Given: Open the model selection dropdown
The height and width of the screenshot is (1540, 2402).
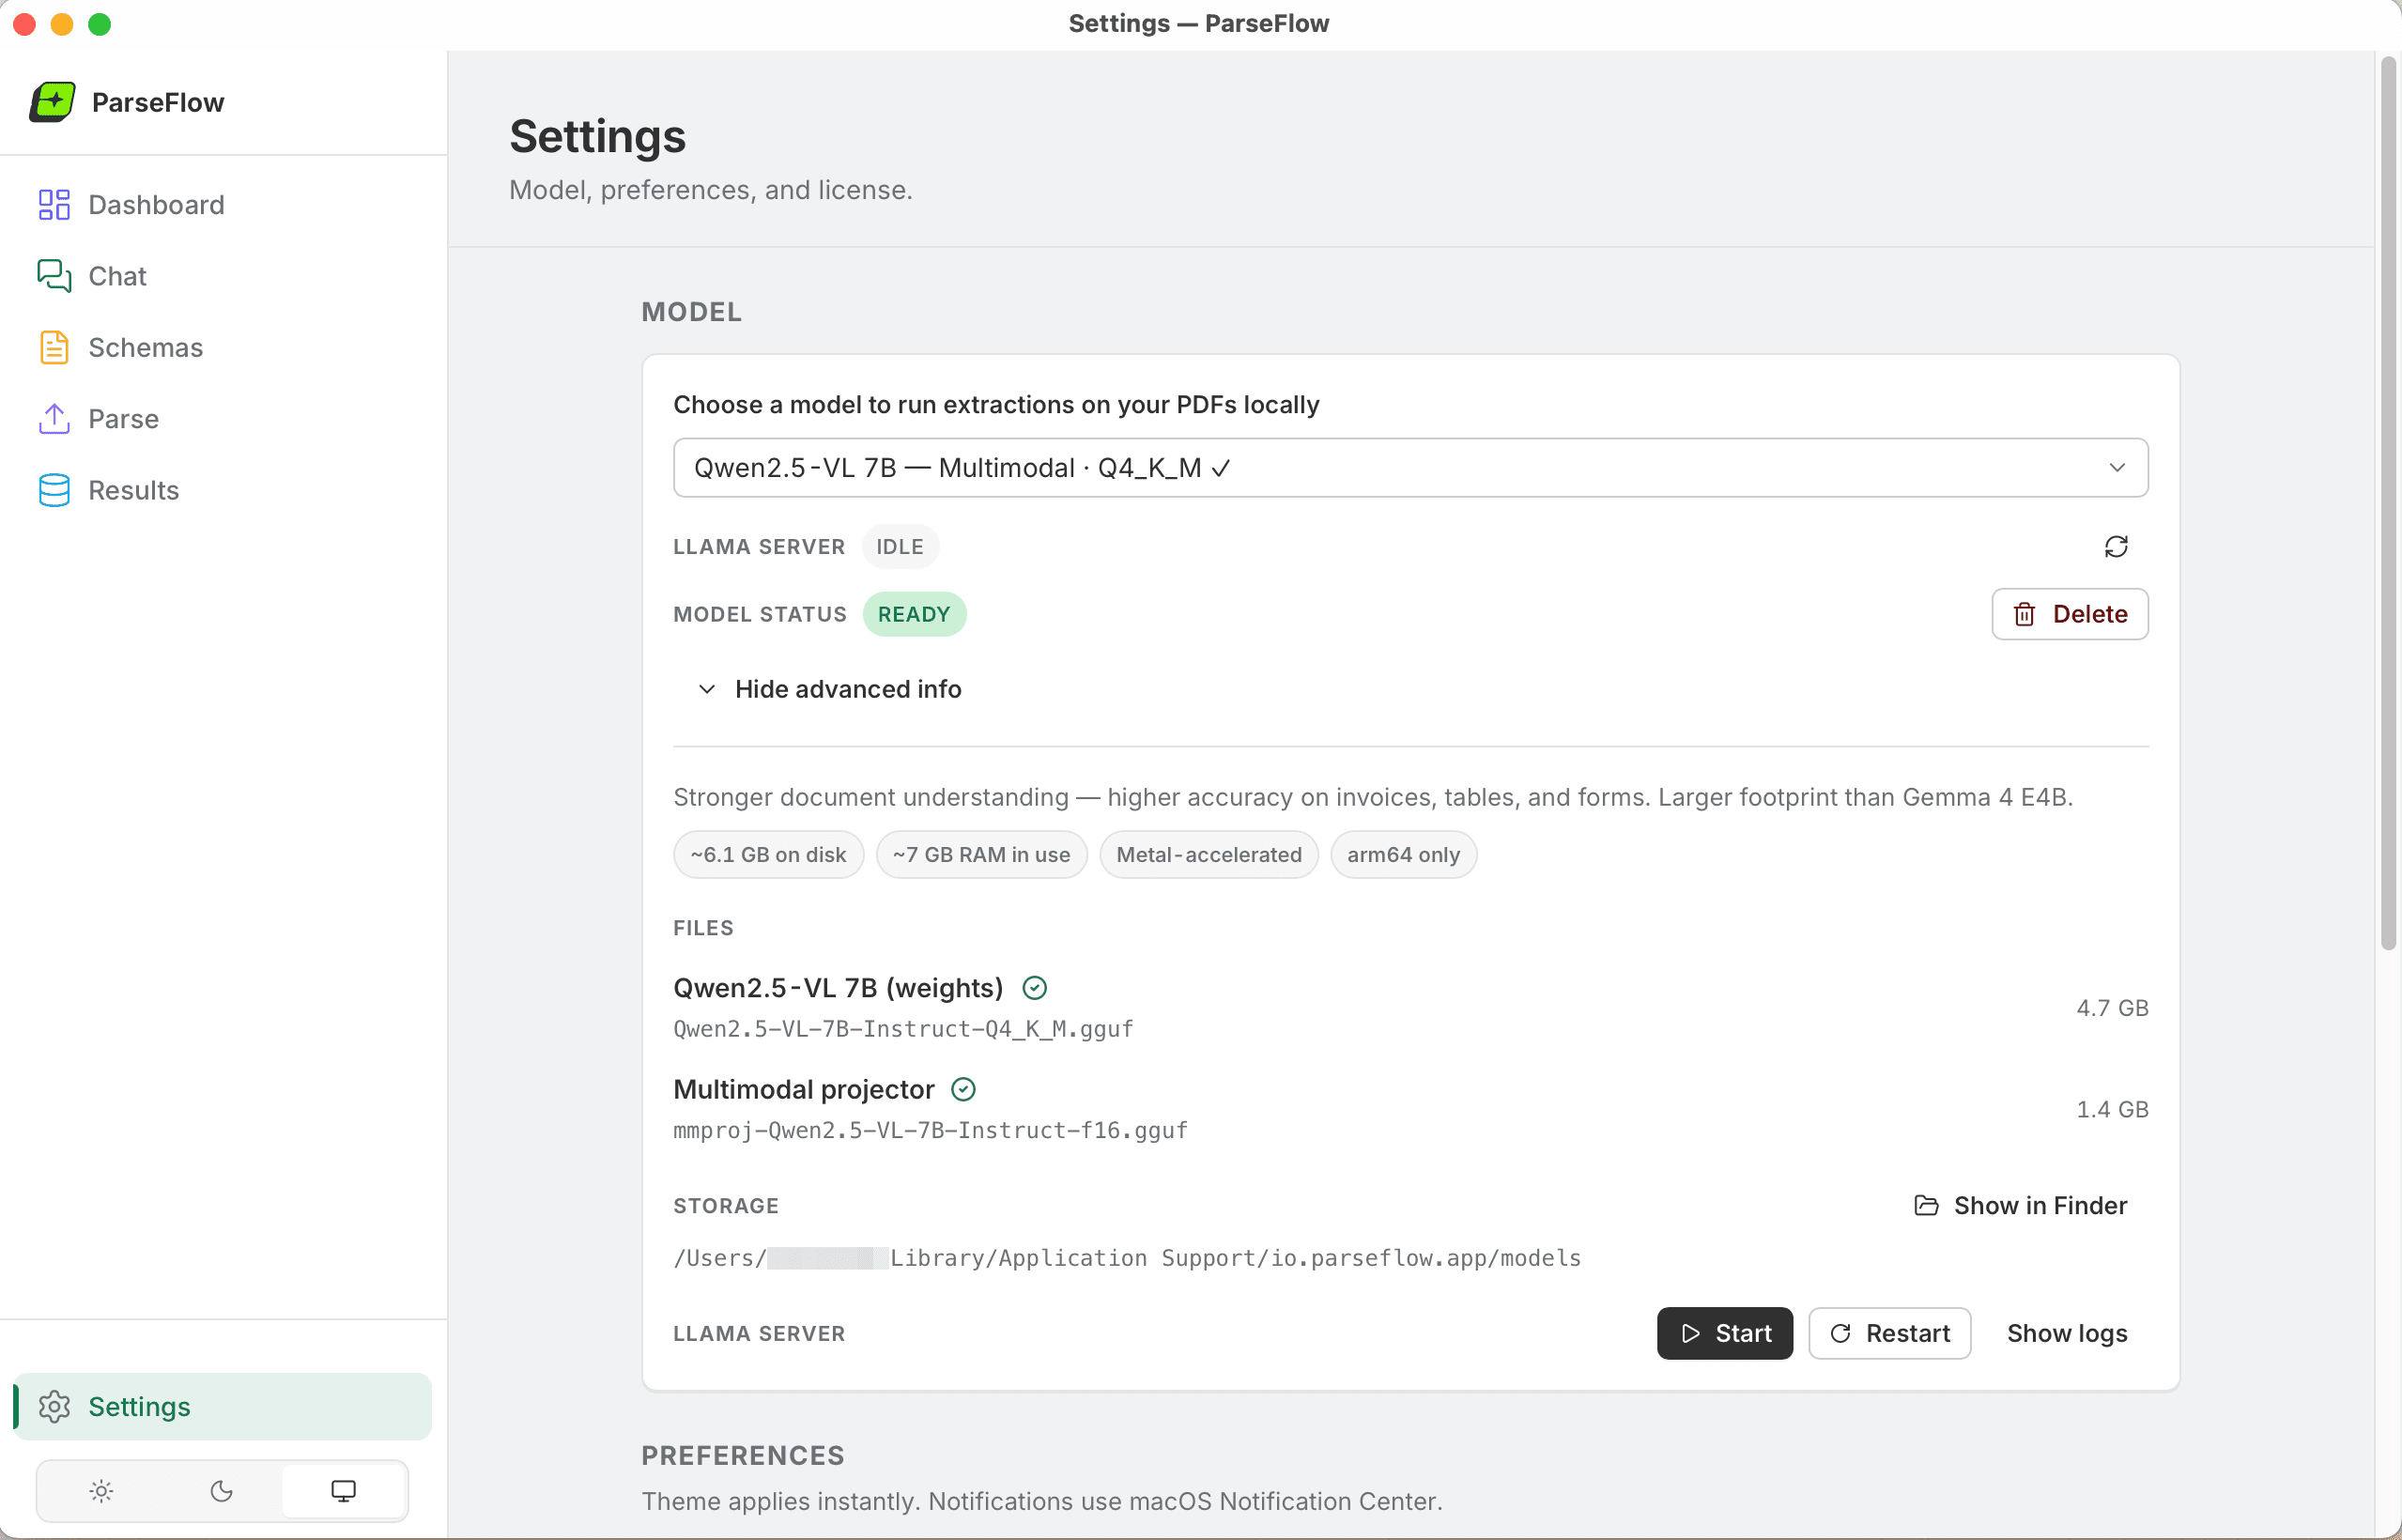Looking at the screenshot, I should pyautogui.click(x=1410, y=467).
